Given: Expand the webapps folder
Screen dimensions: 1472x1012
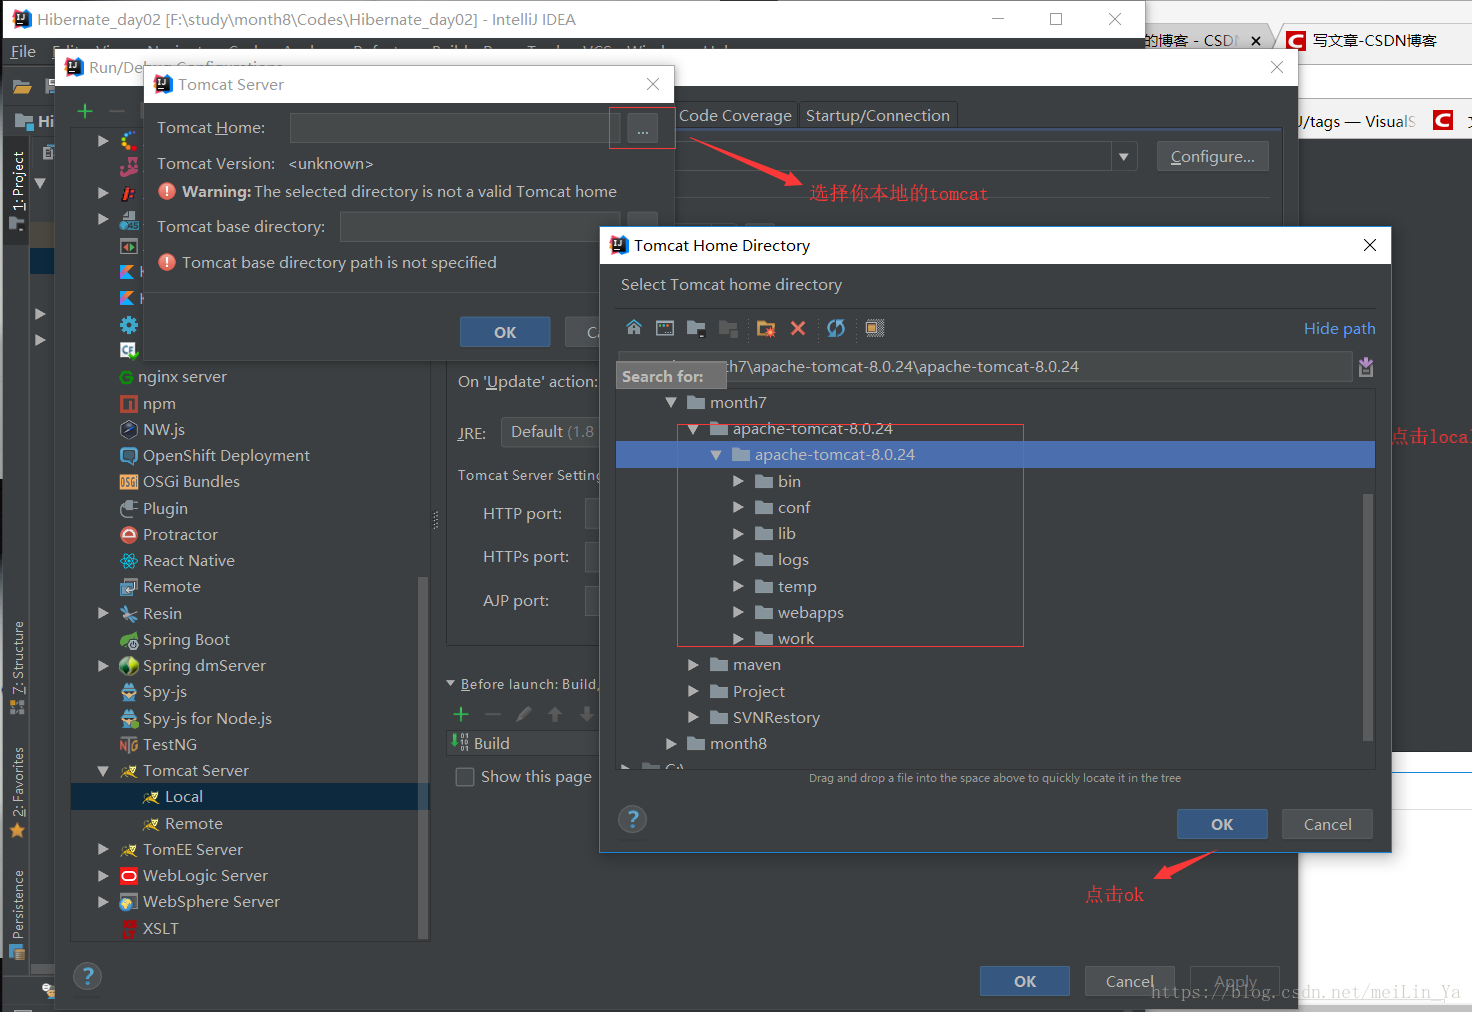Looking at the screenshot, I should pos(738,613).
